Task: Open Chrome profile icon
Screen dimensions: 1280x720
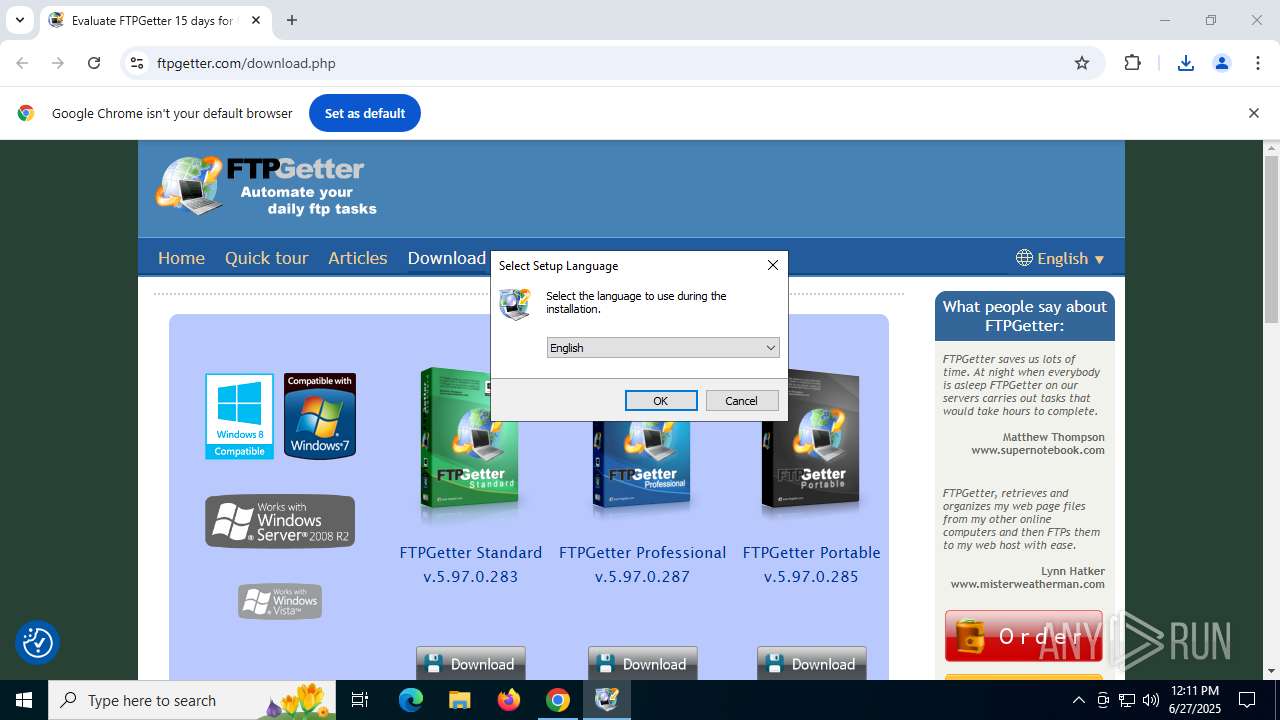Action: pyautogui.click(x=1221, y=63)
